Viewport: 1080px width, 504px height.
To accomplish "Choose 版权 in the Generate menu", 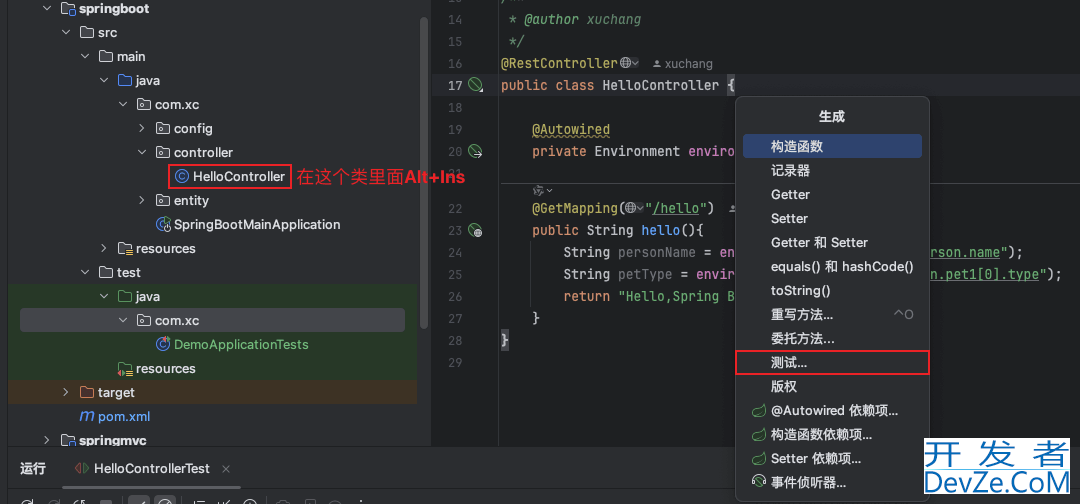I will (x=832, y=386).
